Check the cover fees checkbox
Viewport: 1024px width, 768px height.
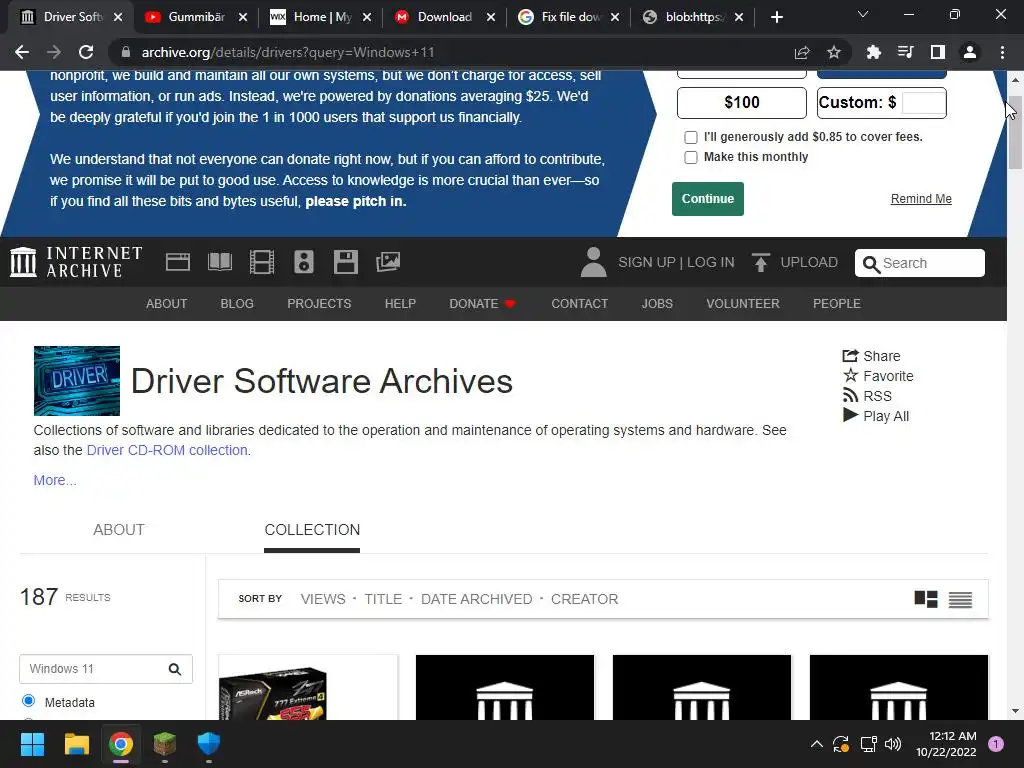tap(691, 137)
